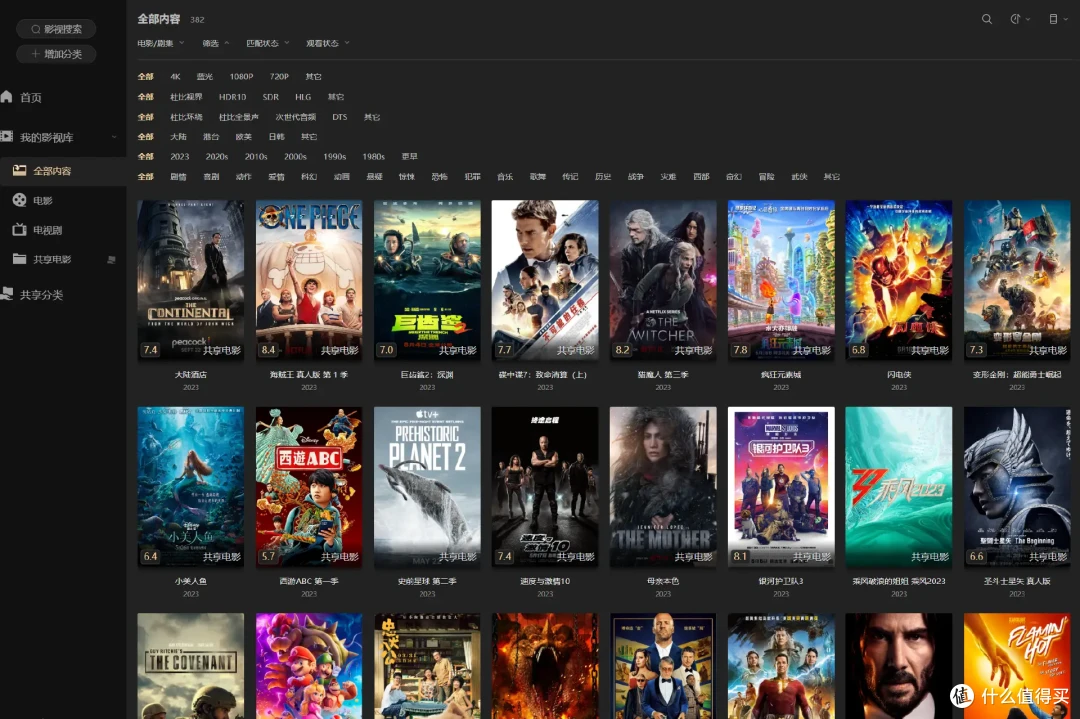Enable the HDR10 filter option
1080x719 pixels.
(x=232, y=97)
